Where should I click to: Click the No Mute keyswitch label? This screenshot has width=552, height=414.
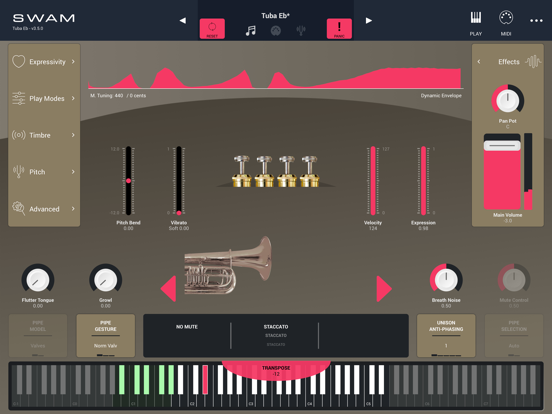(187, 327)
